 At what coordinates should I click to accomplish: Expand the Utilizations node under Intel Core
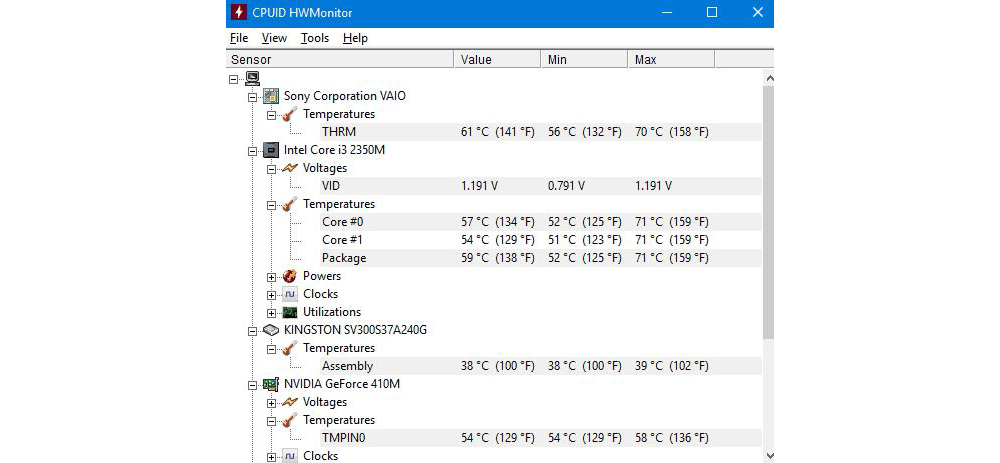272,312
